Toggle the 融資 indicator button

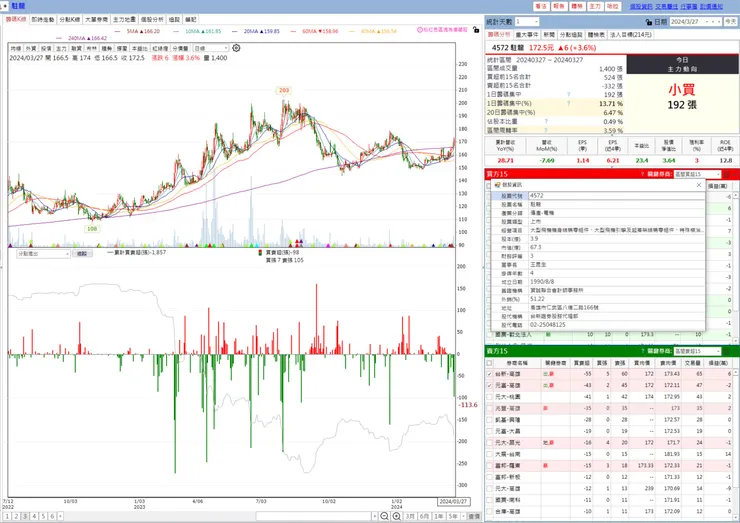point(76,48)
